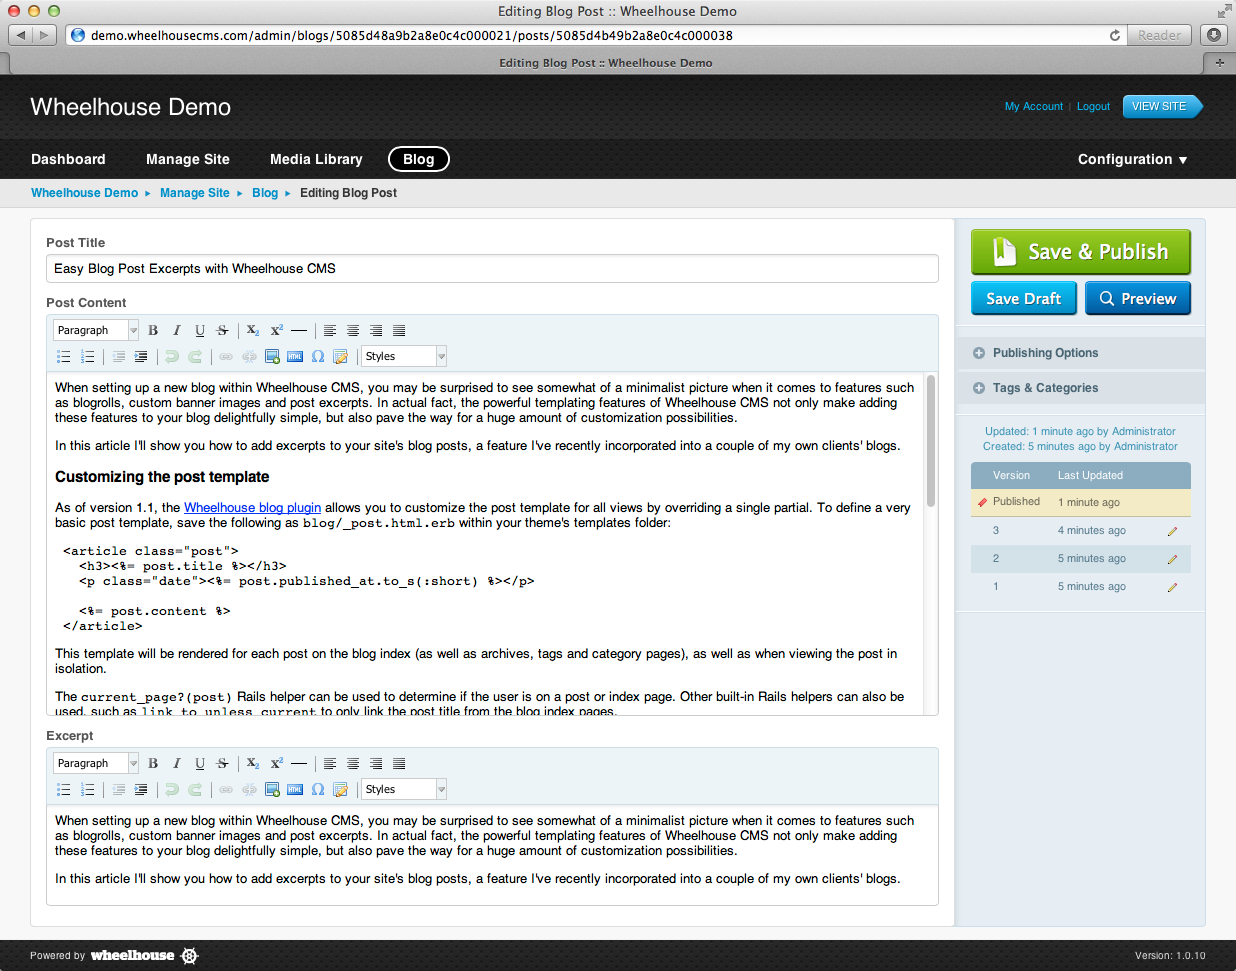Reload the page in the browser

point(1115,35)
